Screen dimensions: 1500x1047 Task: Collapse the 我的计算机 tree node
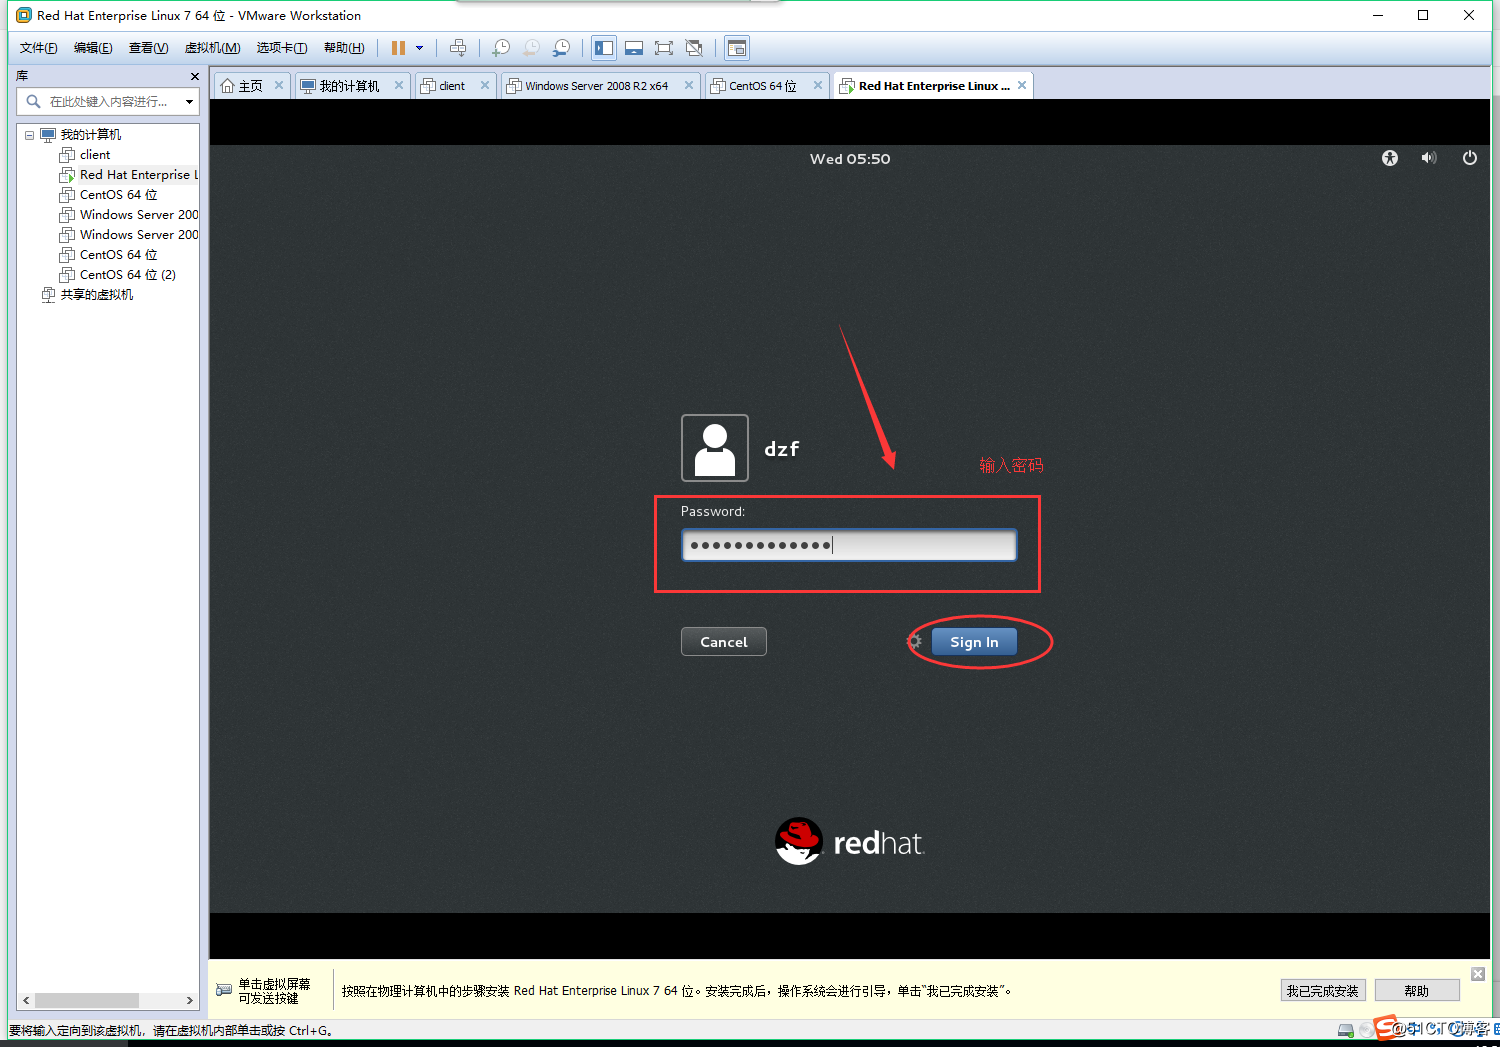click(x=29, y=135)
